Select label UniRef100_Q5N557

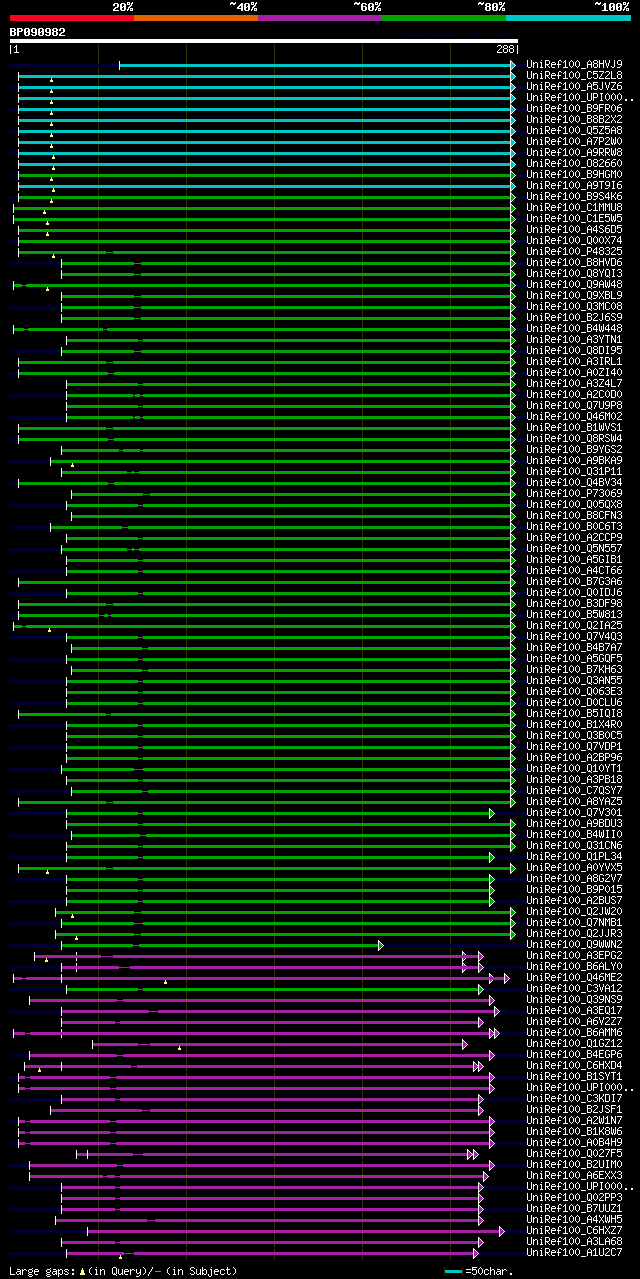pos(574,549)
